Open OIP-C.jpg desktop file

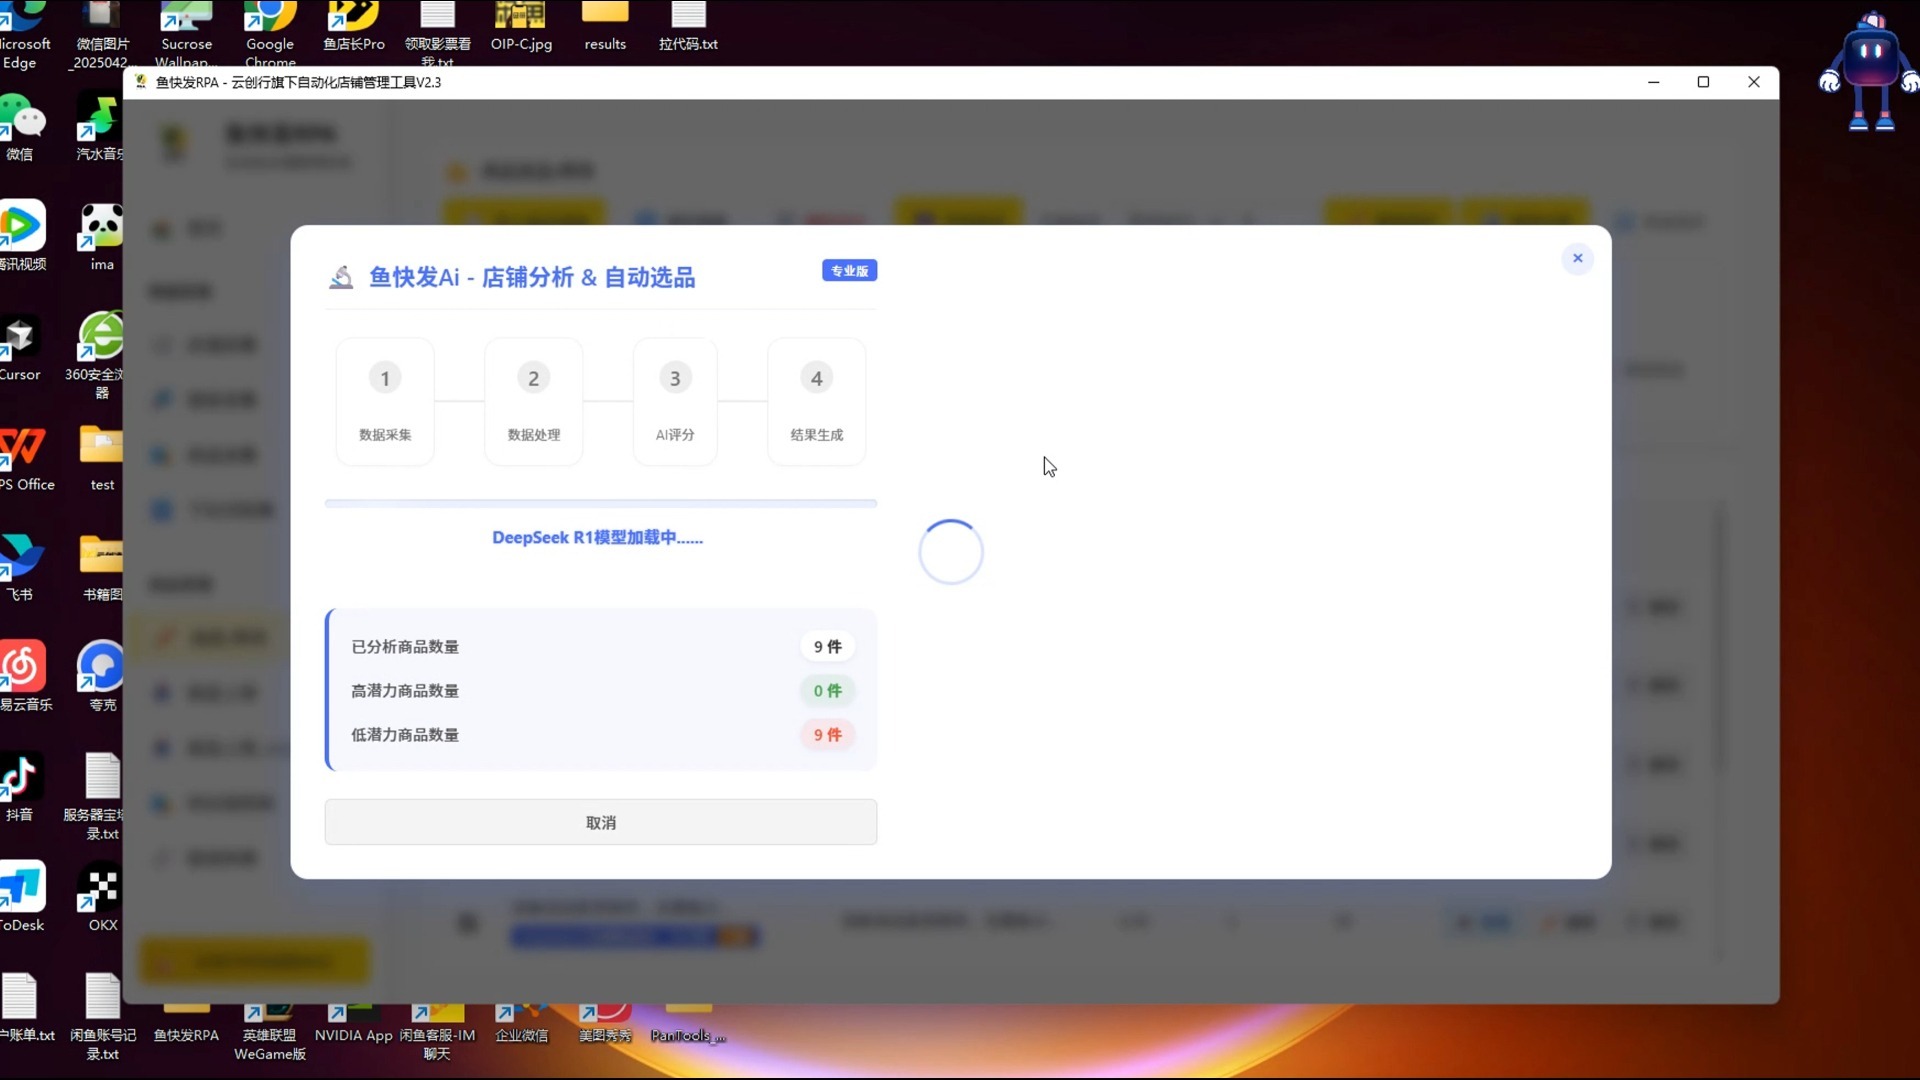(521, 27)
